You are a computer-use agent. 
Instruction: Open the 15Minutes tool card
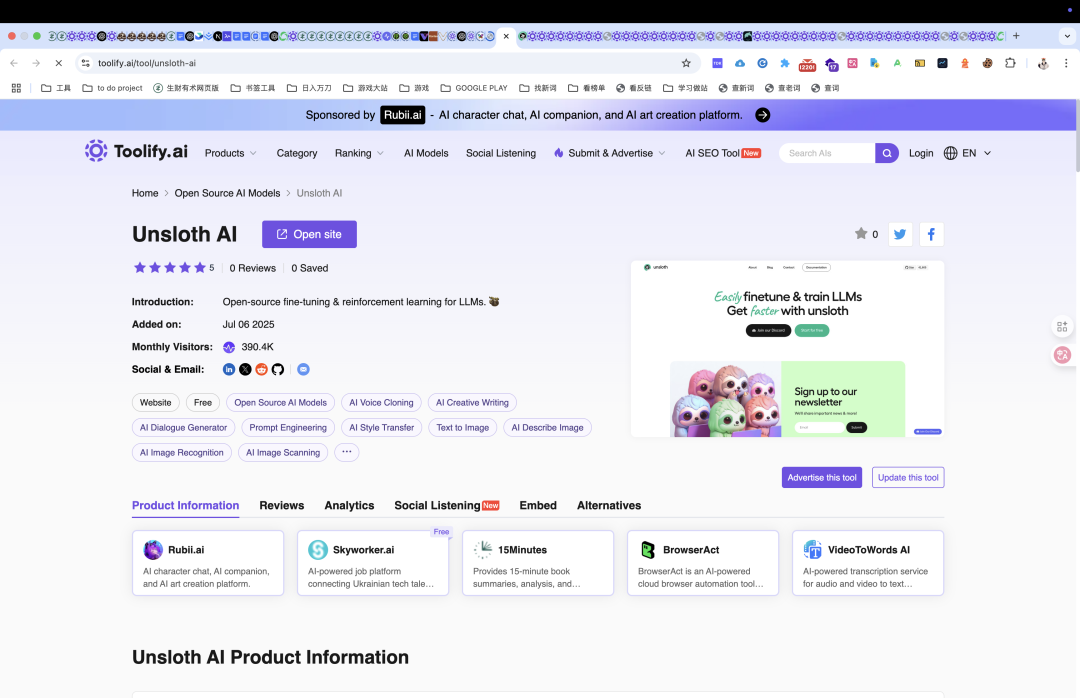click(x=538, y=563)
